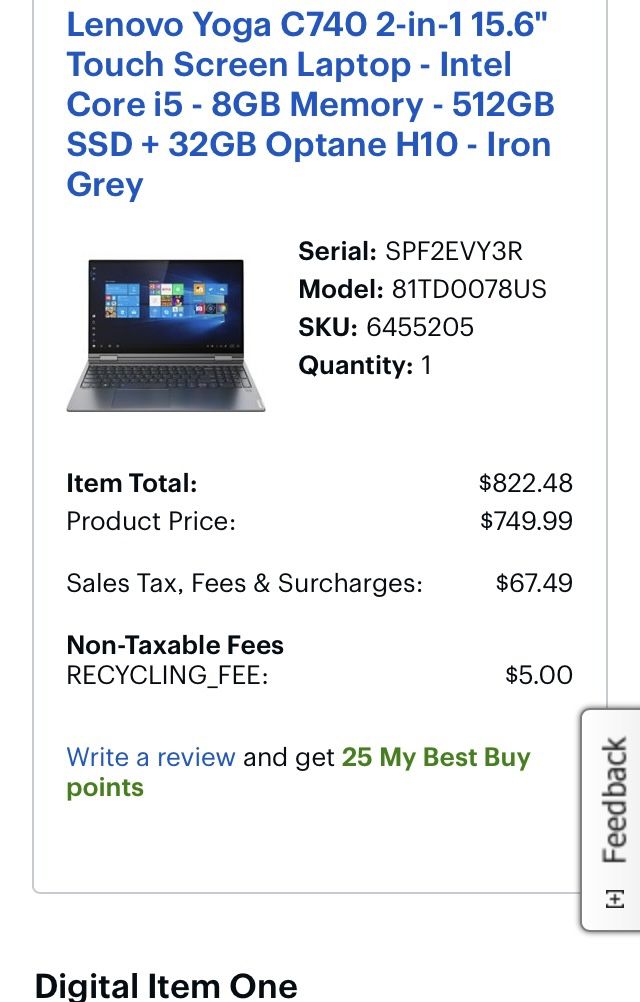
Task: Select the serial number SPF2EVY3R text
Action: (453, 251)
